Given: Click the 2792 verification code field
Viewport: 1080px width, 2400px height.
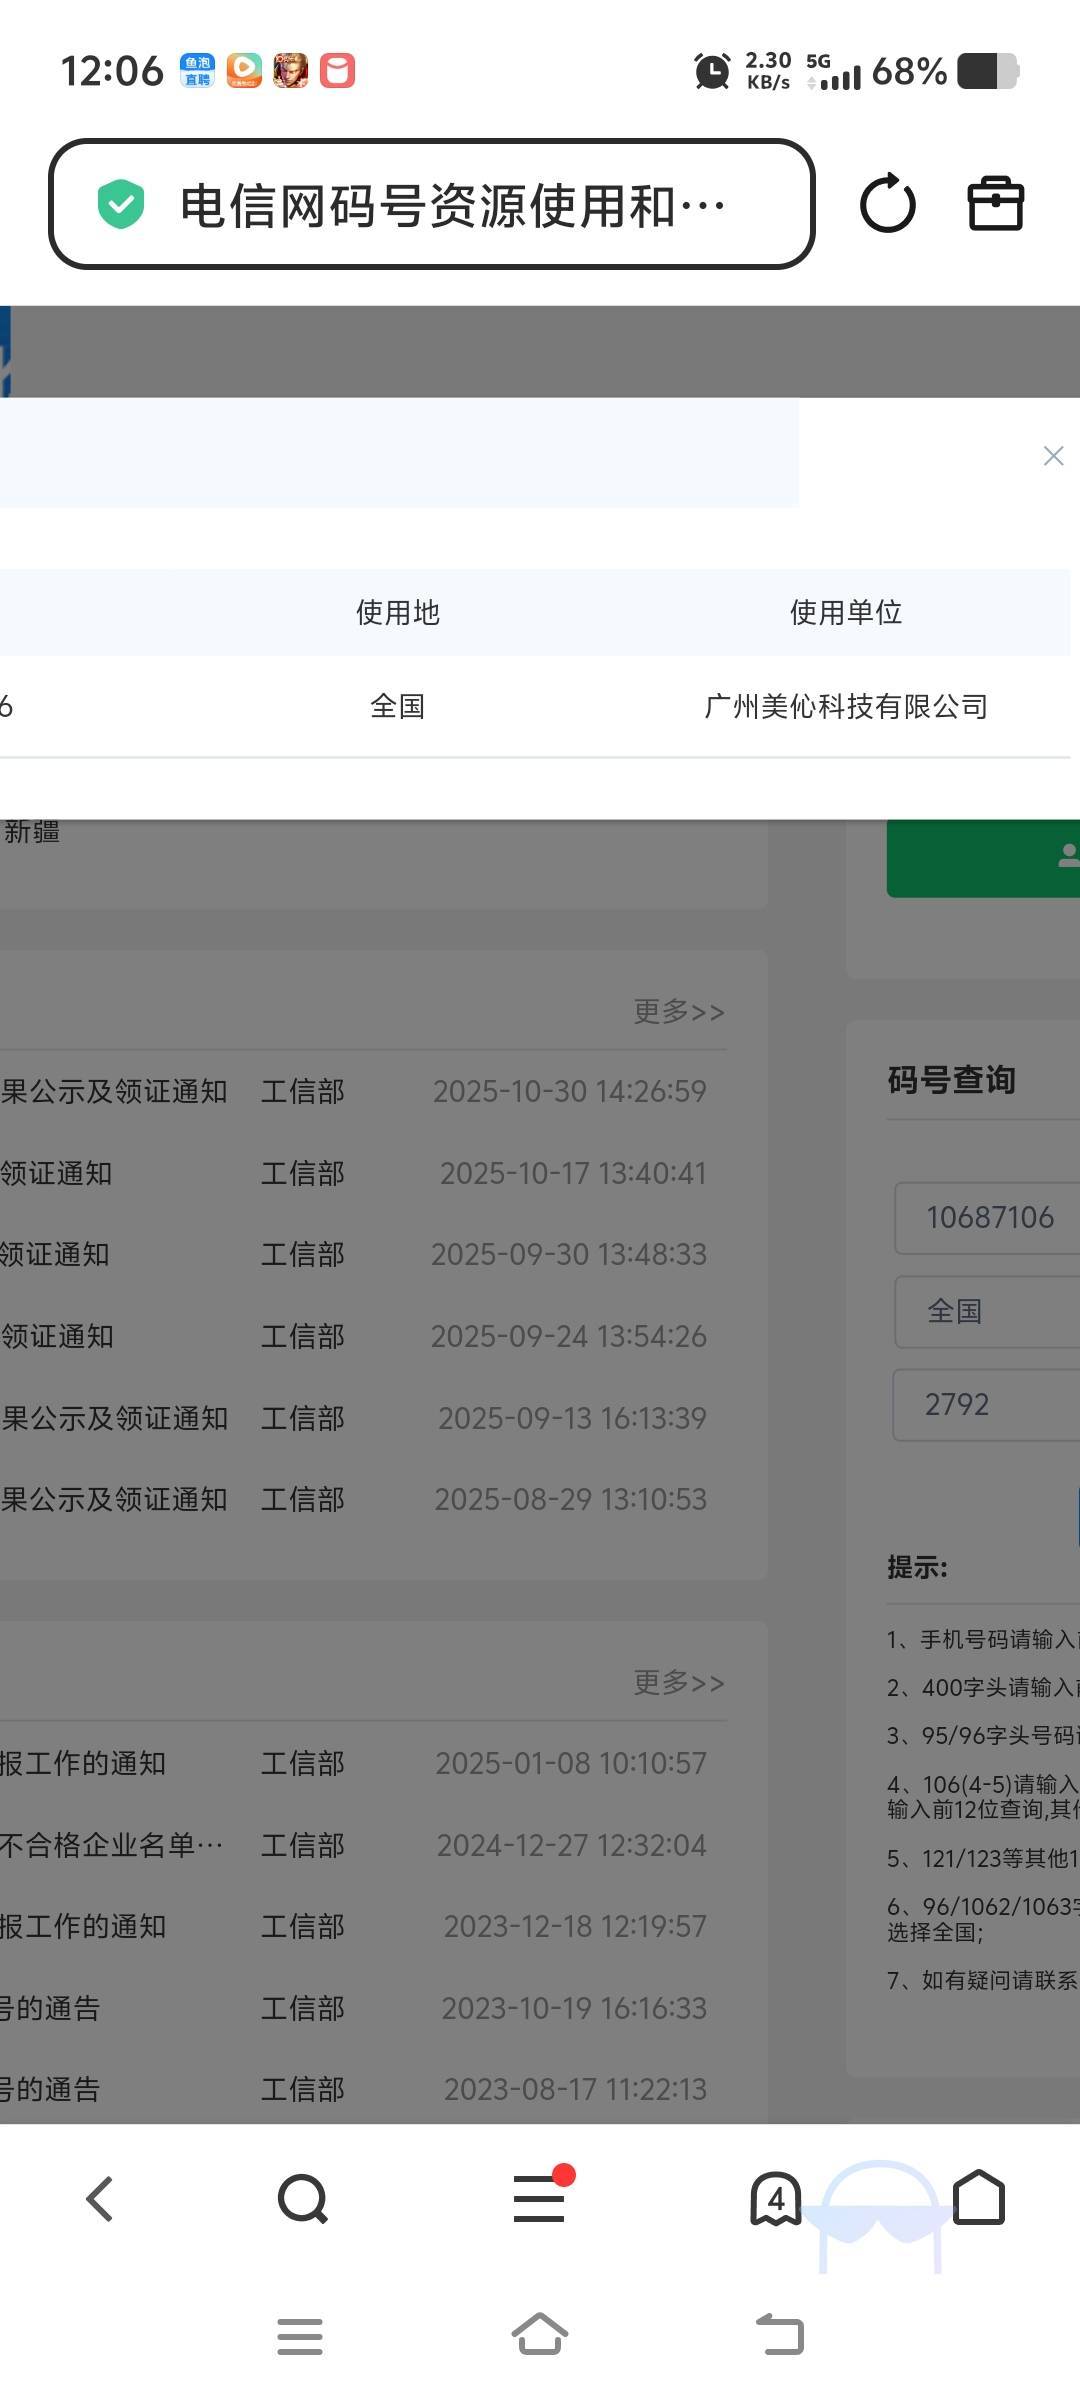Looking at the screenshot, I should [x=985, y=1404].
